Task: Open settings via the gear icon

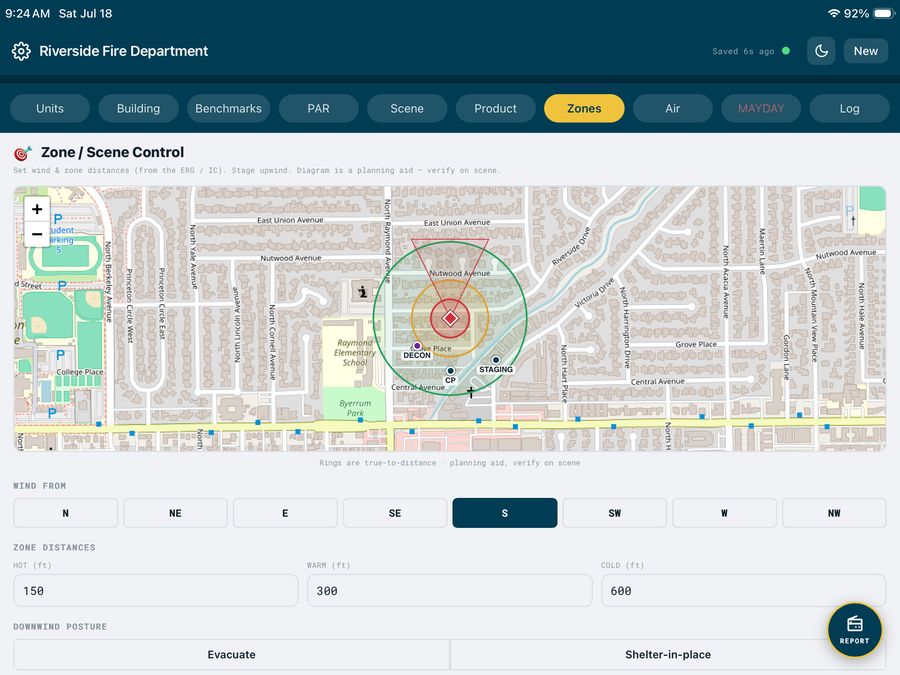Action: pyautogui.click(x=21, y=51)
